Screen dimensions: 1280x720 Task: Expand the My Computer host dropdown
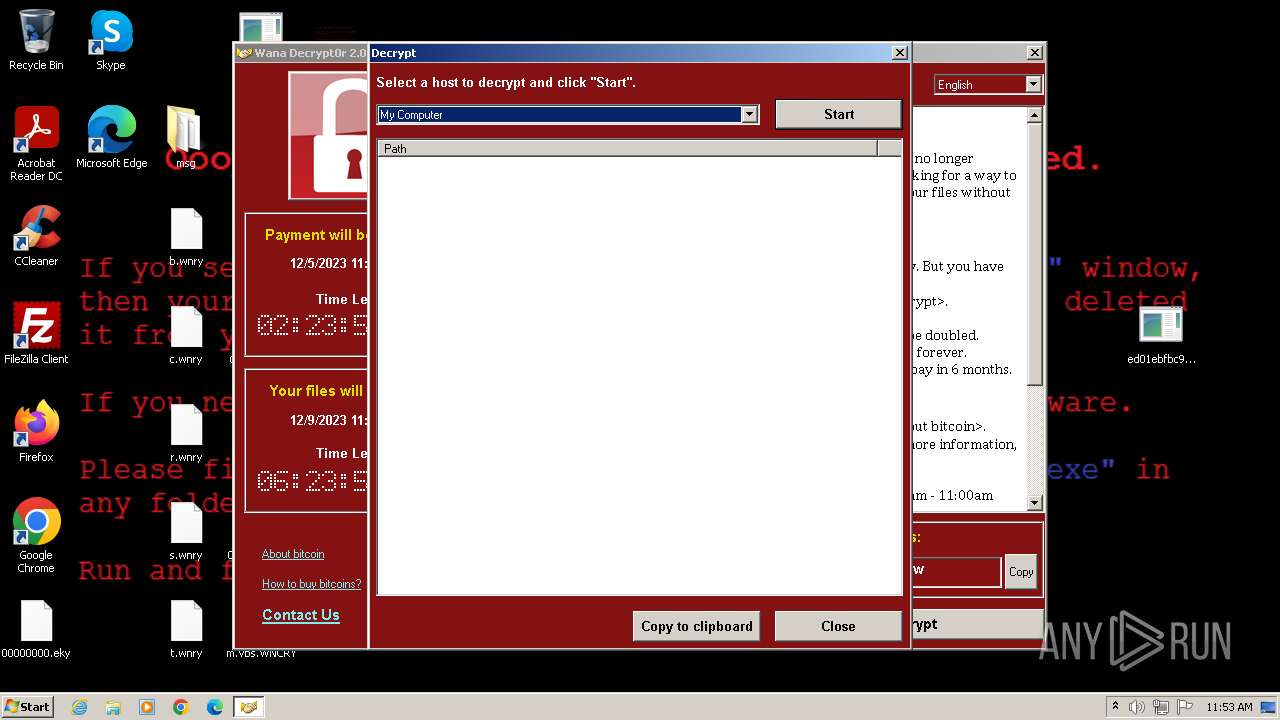click(x=749, y=115)
